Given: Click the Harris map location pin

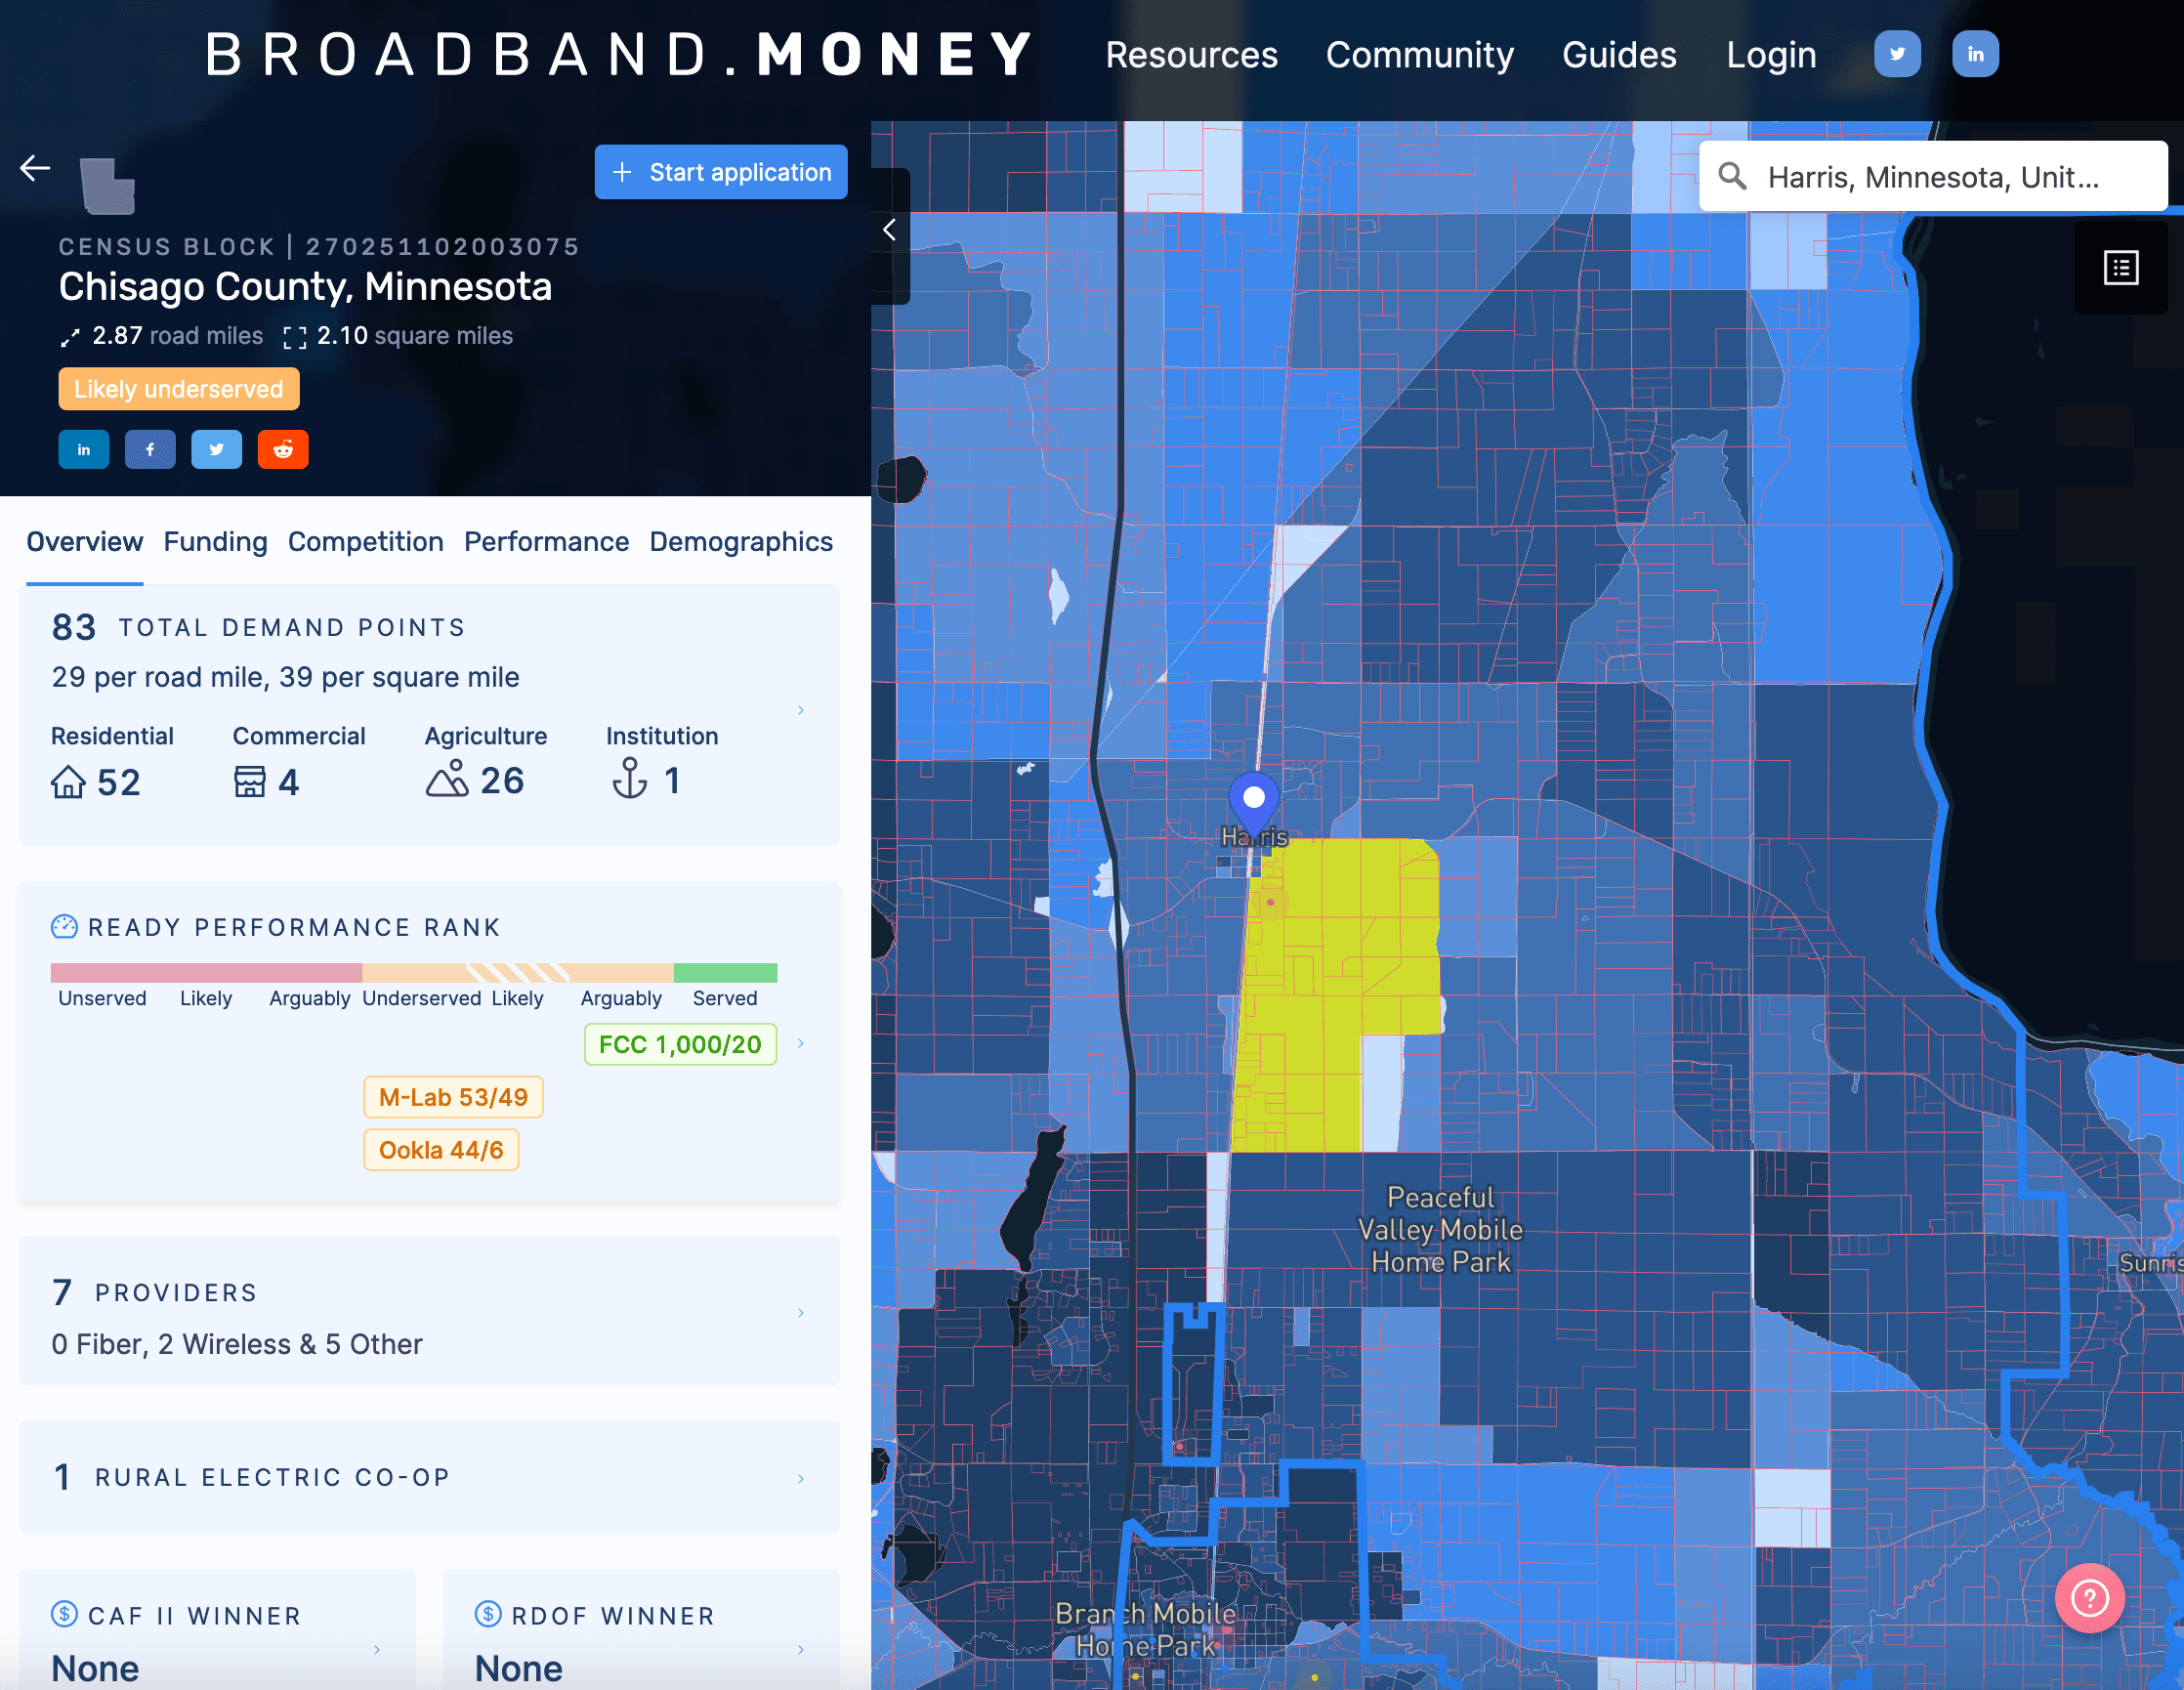Looking at the screenshot, I should (1253, 802).
